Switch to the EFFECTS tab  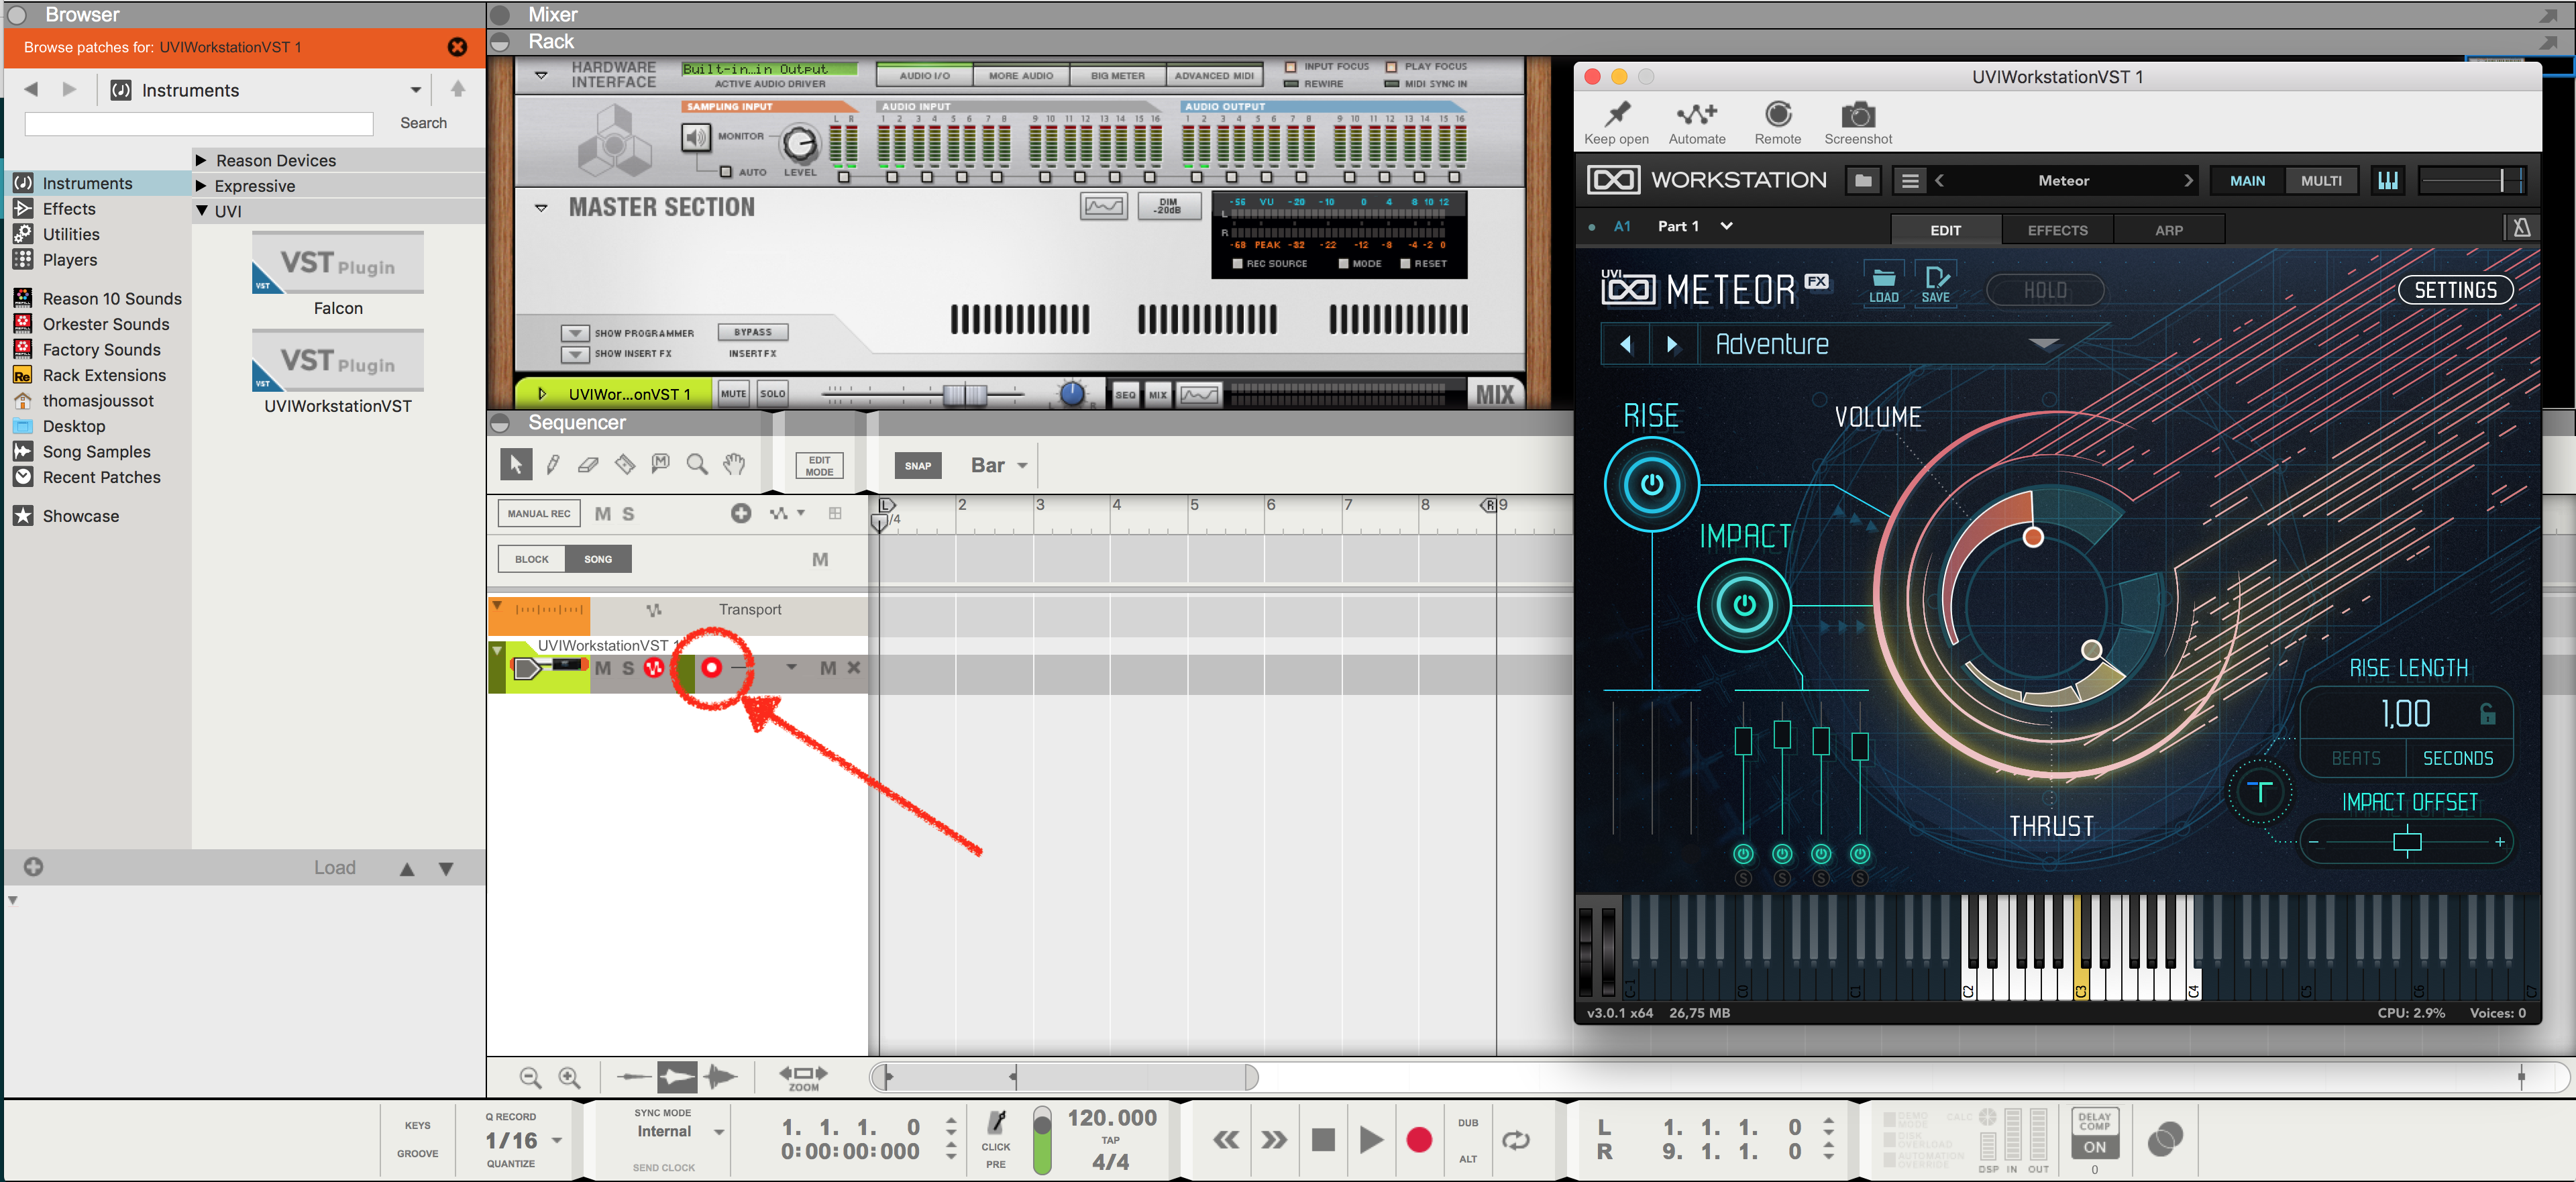tap(2058, 230)
